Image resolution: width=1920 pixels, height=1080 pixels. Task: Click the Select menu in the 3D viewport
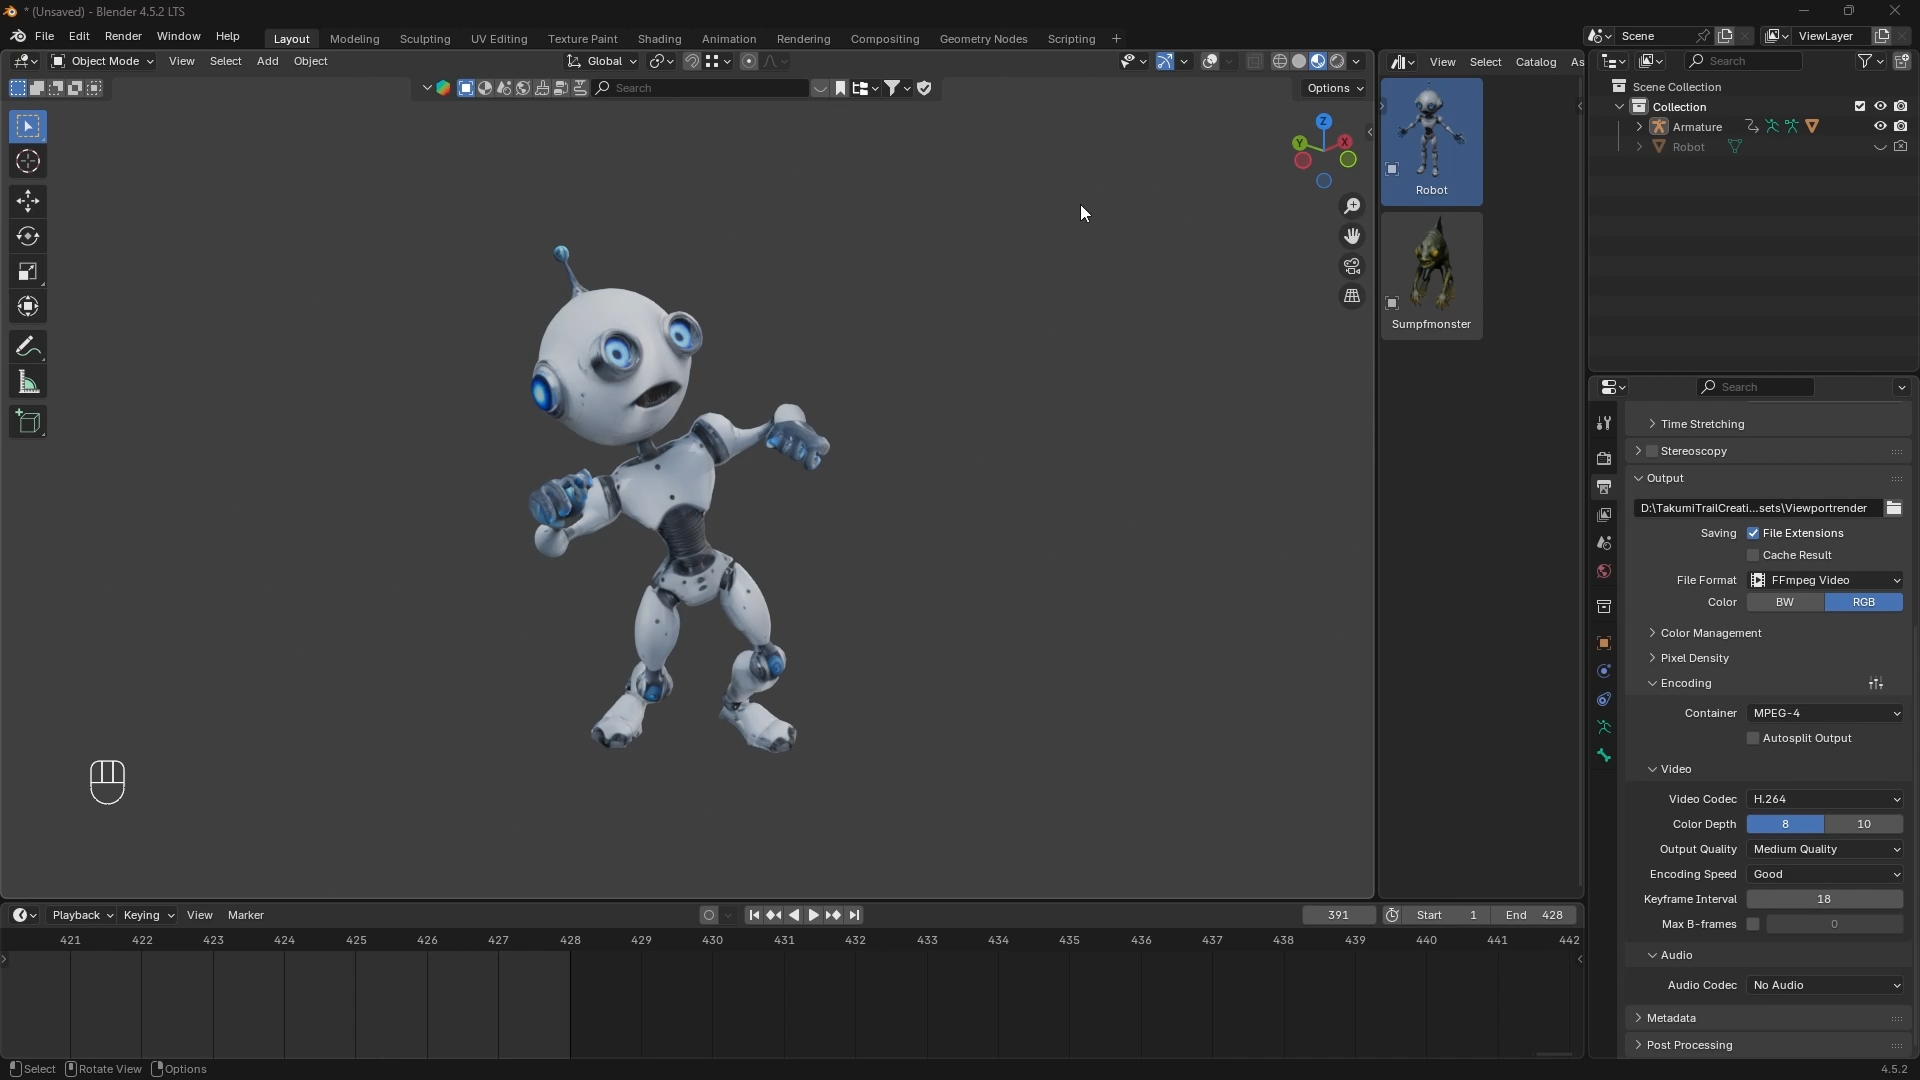tap(225, 61)
